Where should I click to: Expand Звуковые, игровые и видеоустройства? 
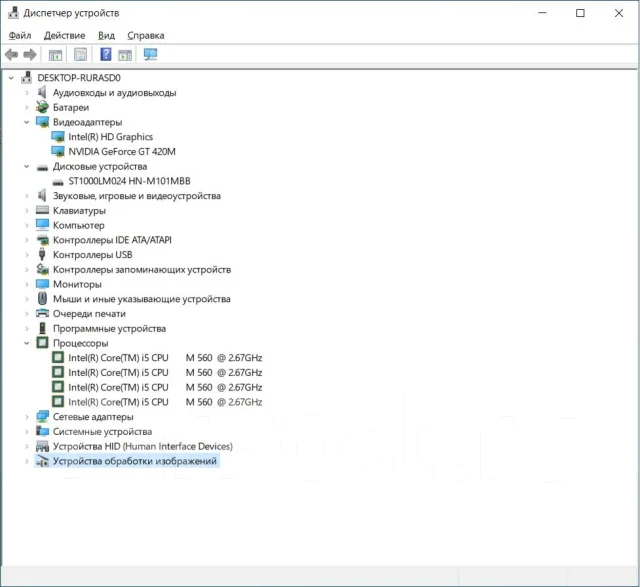click(x=27, y=196)
